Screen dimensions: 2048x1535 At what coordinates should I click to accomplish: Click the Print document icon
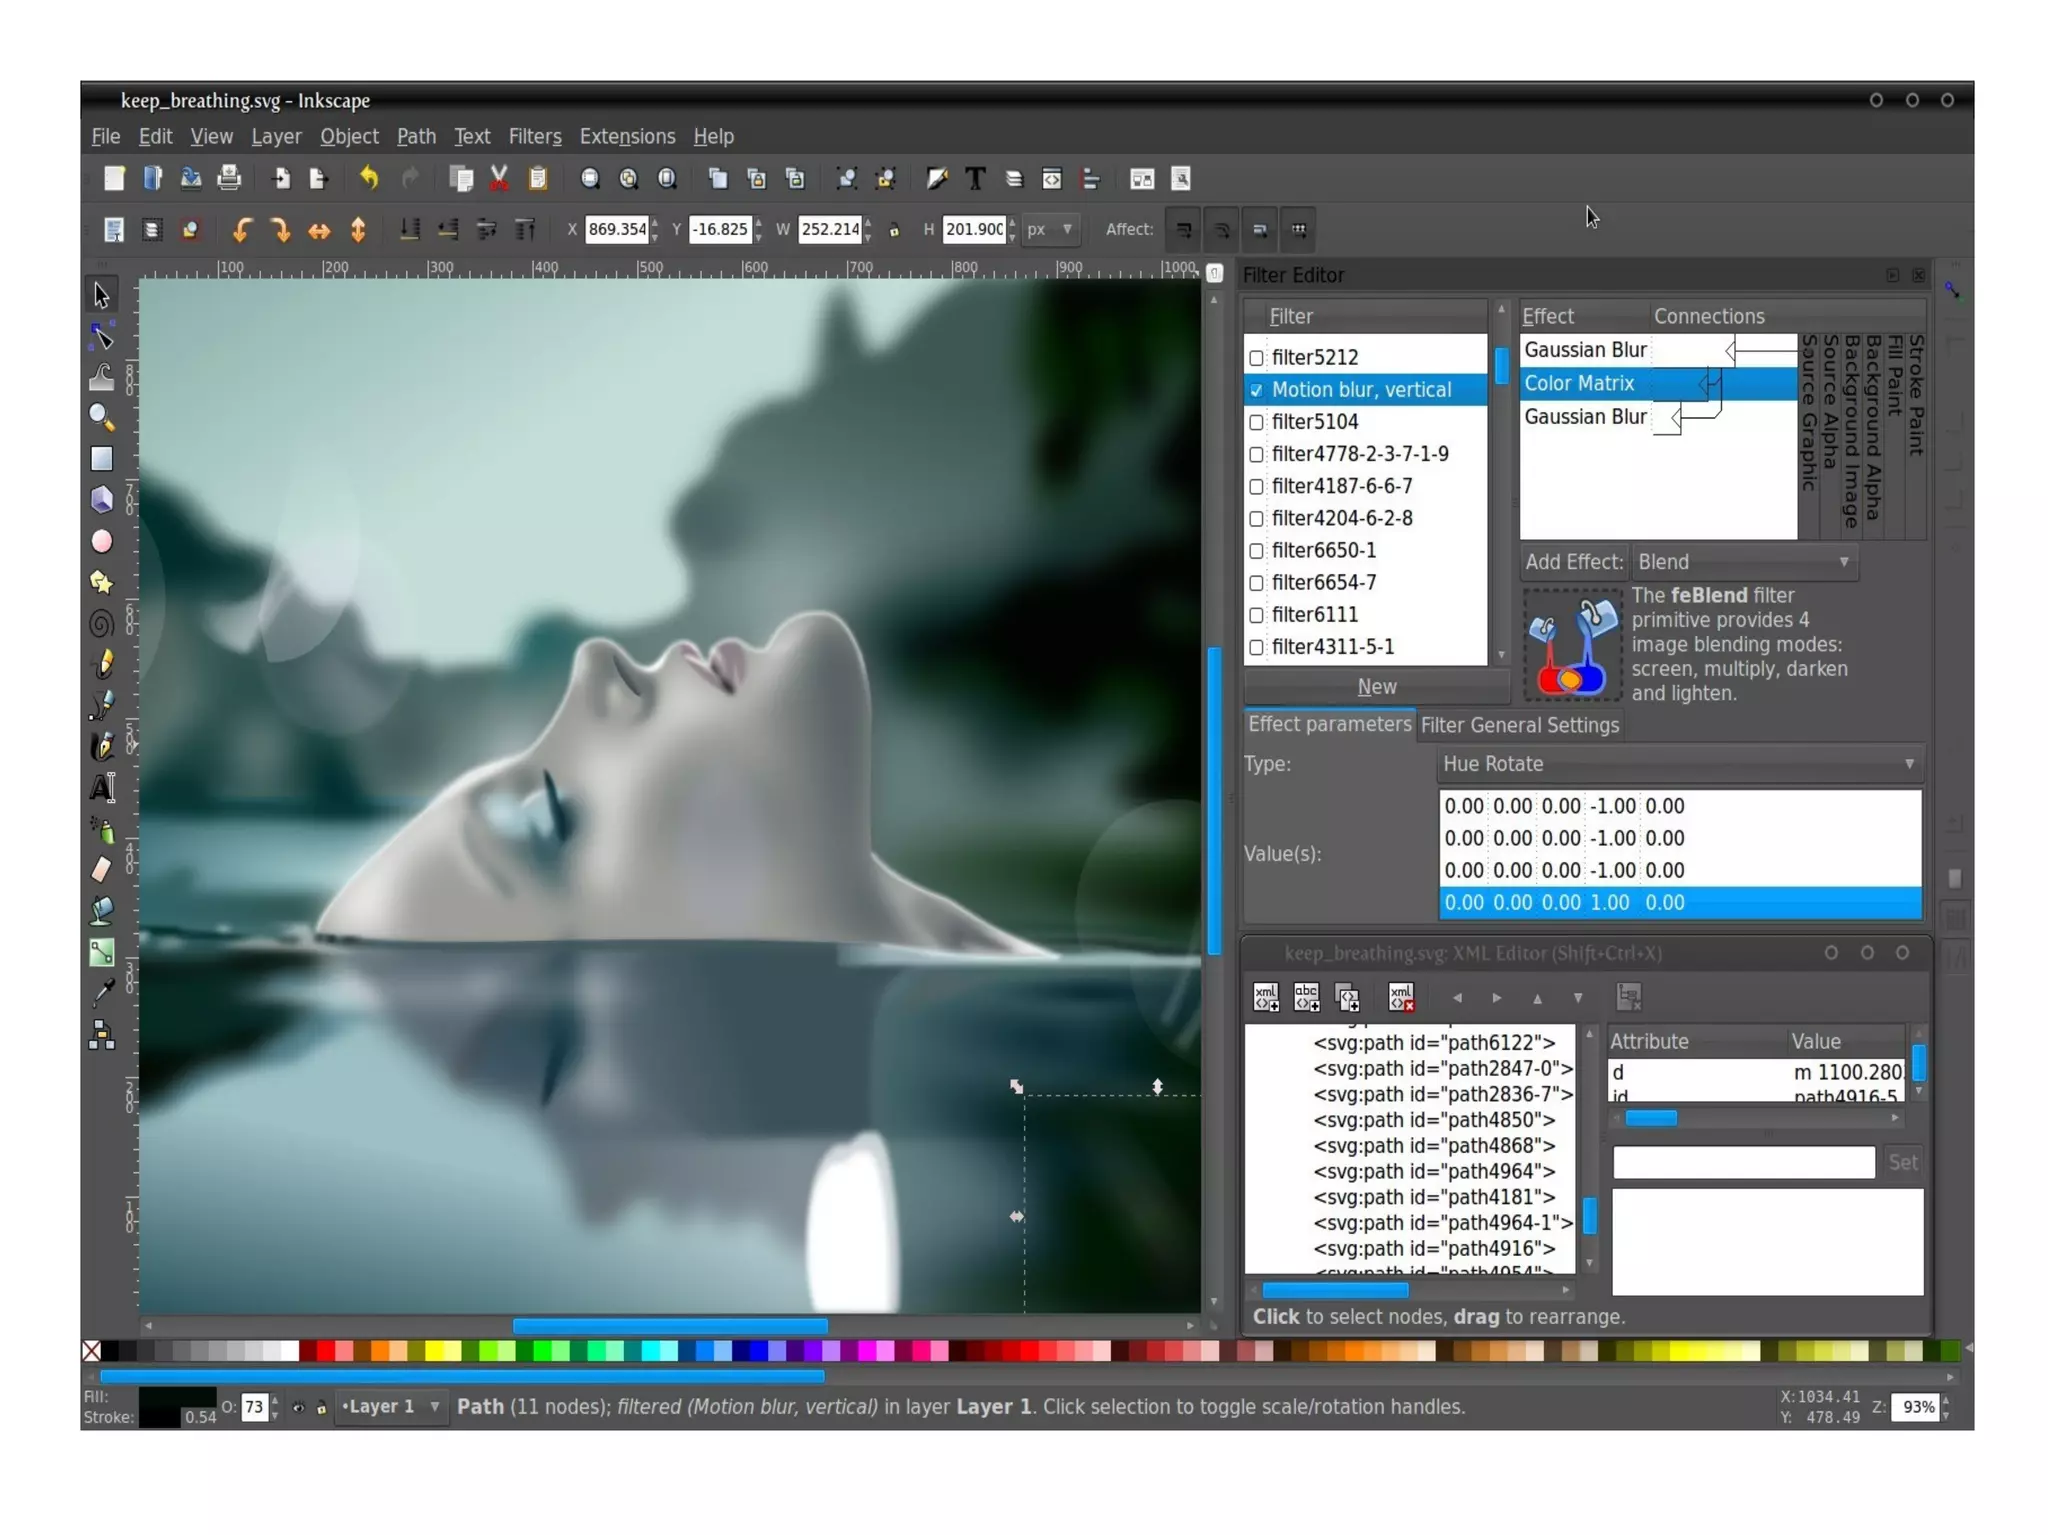click(x=229, y=179)
